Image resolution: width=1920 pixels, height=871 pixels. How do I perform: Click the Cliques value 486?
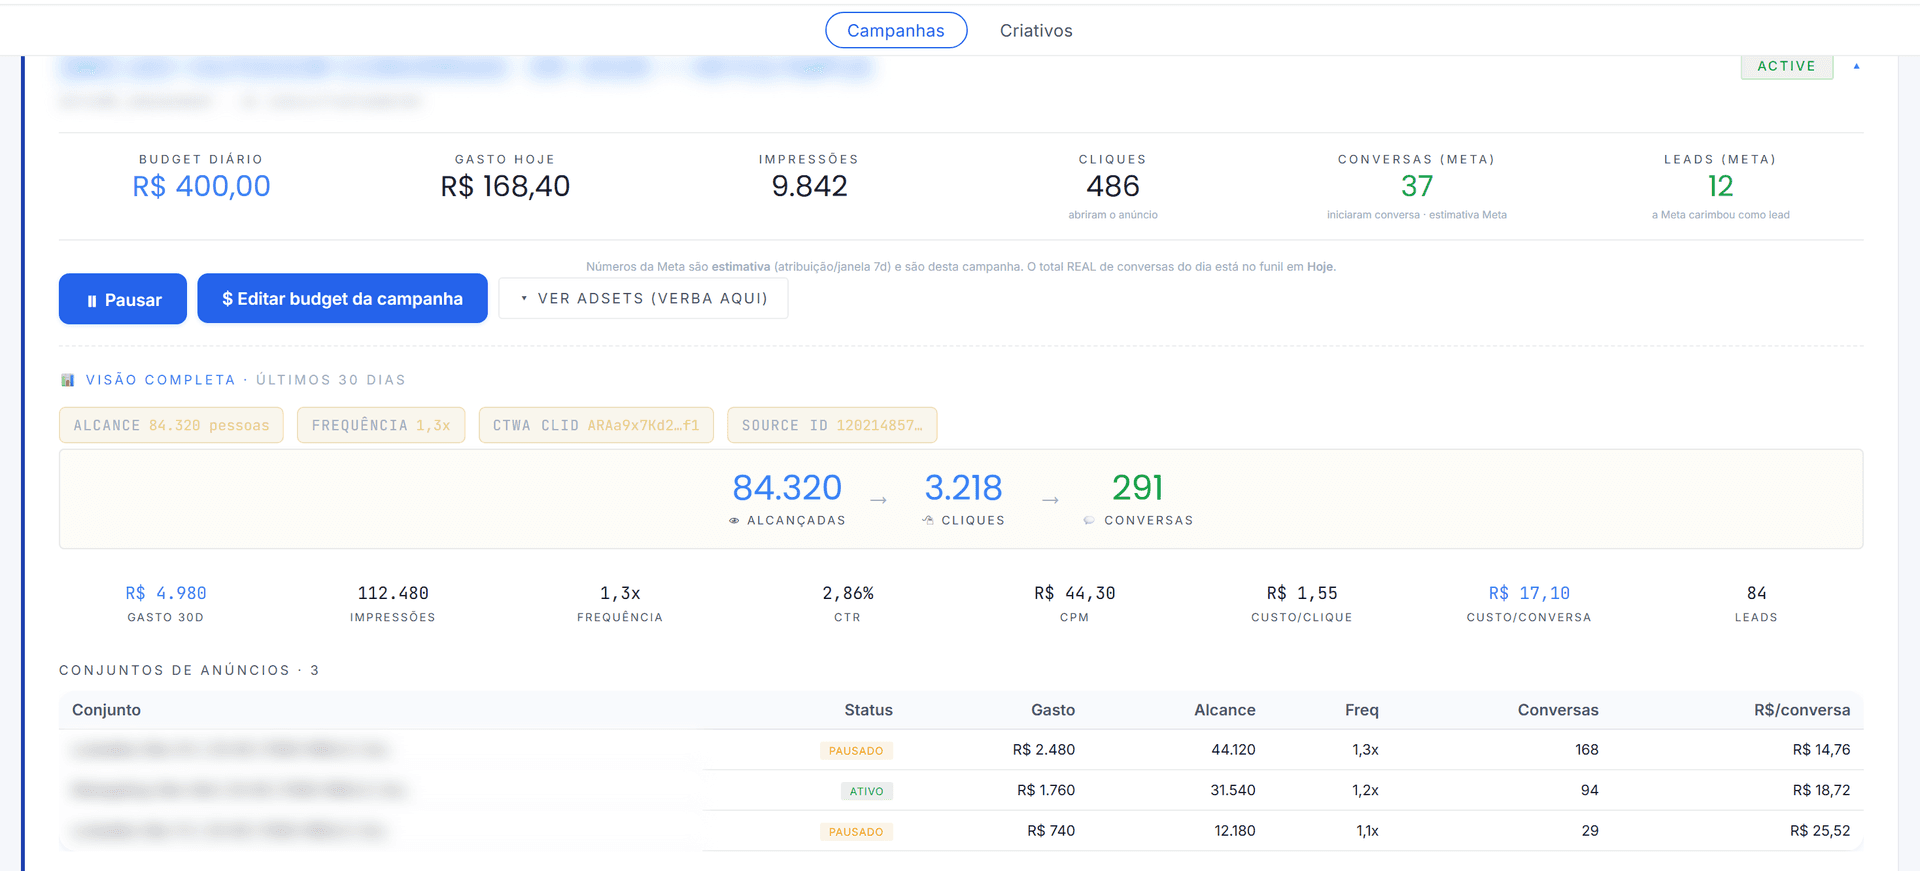pyautogui.click(x=1113, y=186)
